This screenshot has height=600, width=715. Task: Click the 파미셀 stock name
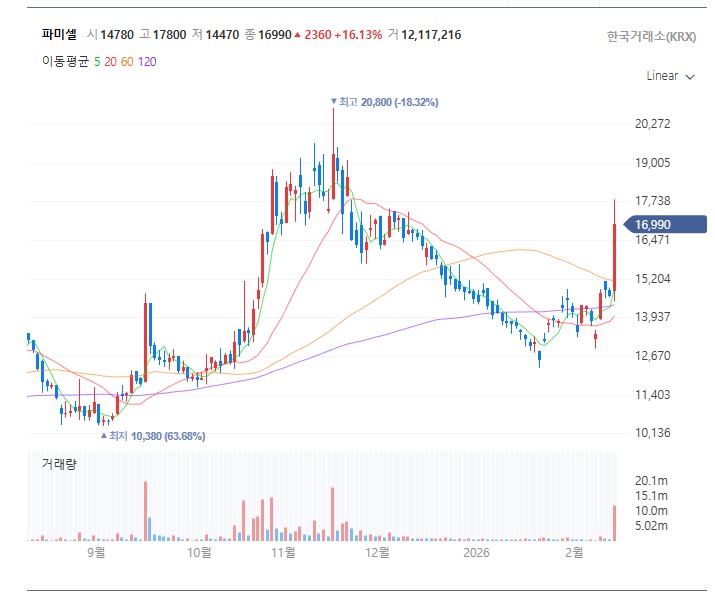click(59, 34)
